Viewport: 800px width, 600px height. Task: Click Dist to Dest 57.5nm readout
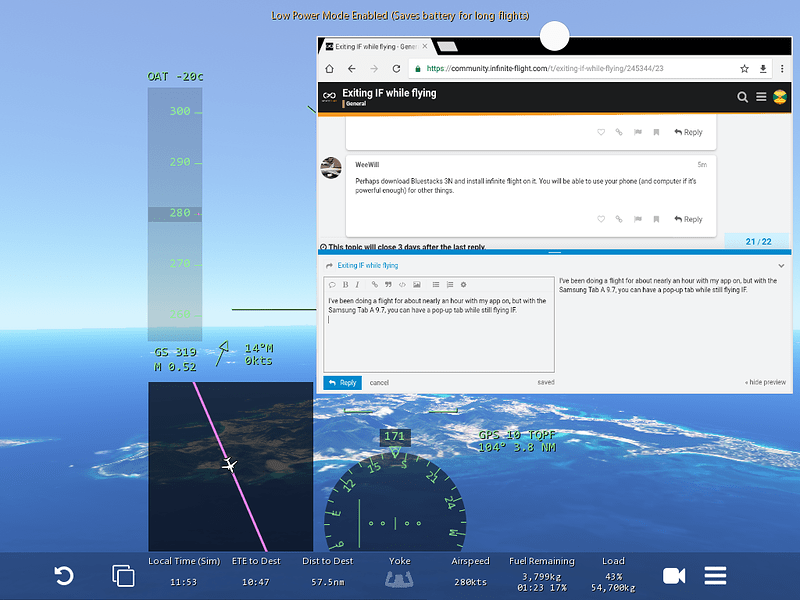coord(328,572)
